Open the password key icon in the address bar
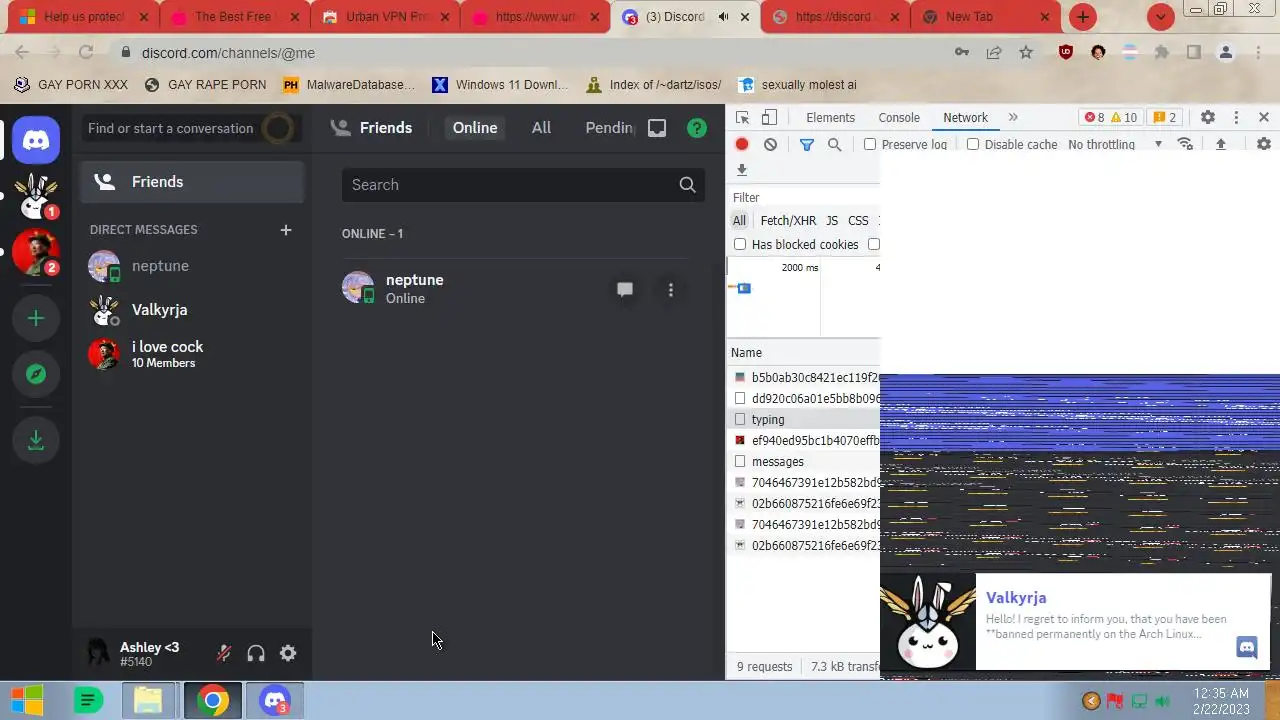This screenshot has height=720, width=1280. click(962, 53)
